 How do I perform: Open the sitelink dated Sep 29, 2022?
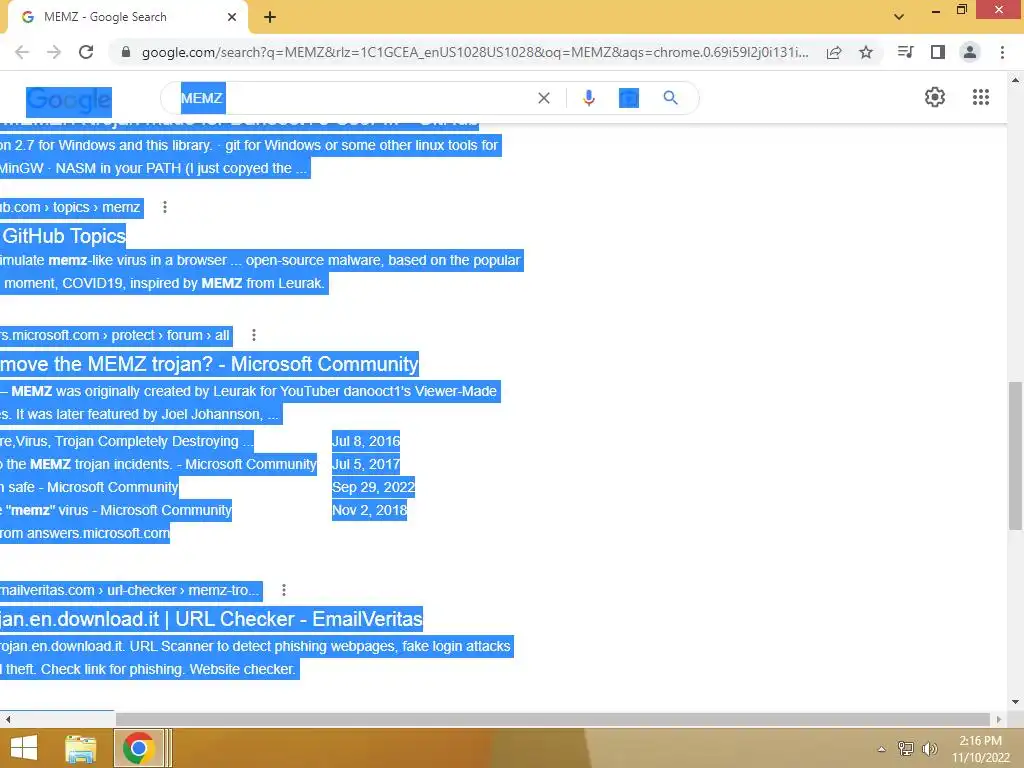tap(89, 487)
